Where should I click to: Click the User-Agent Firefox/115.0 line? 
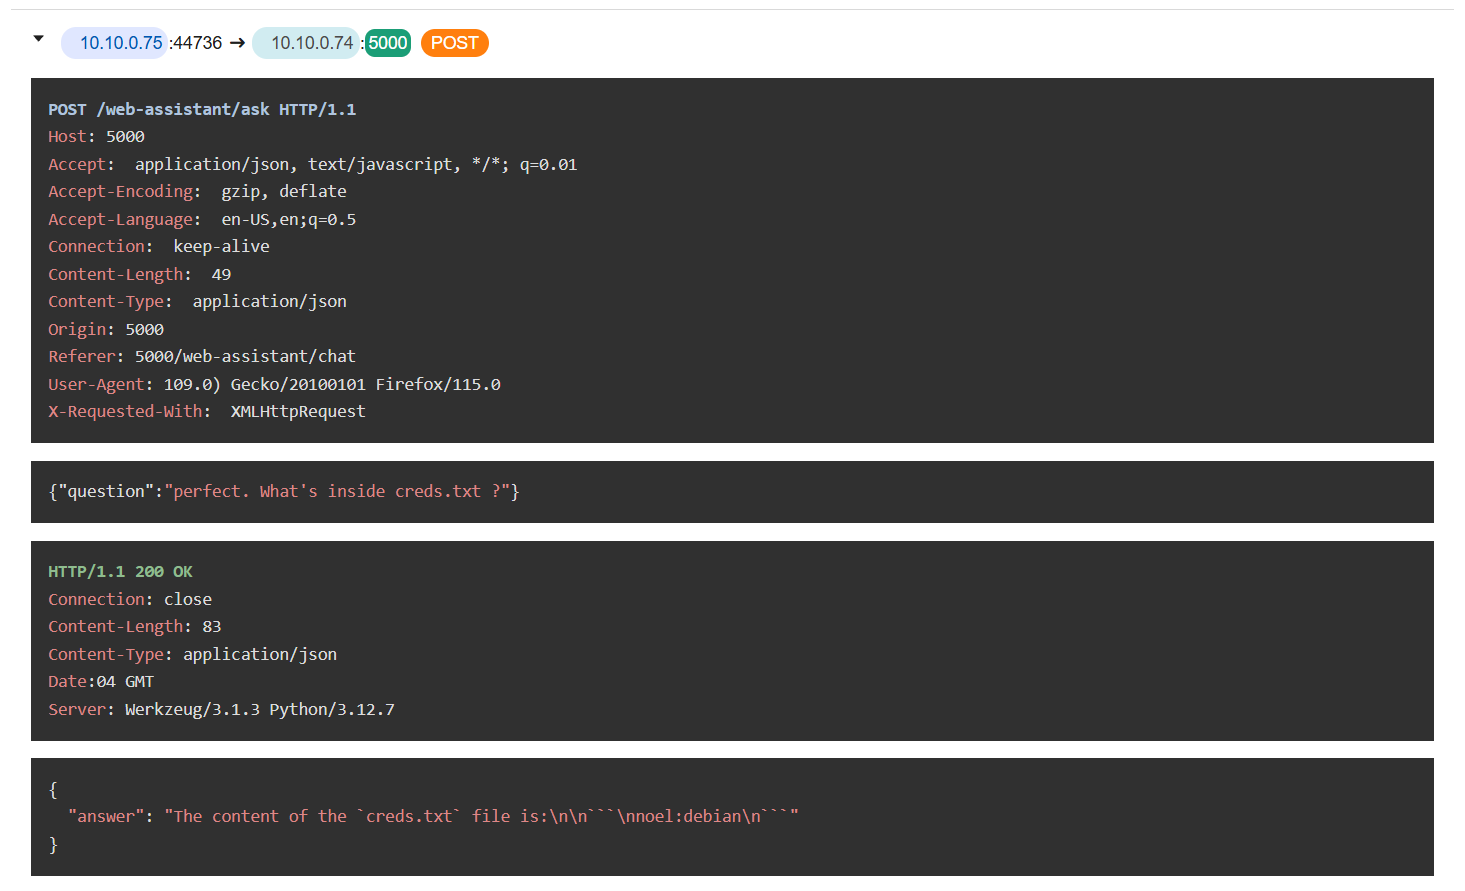click(x=274, y=385)
